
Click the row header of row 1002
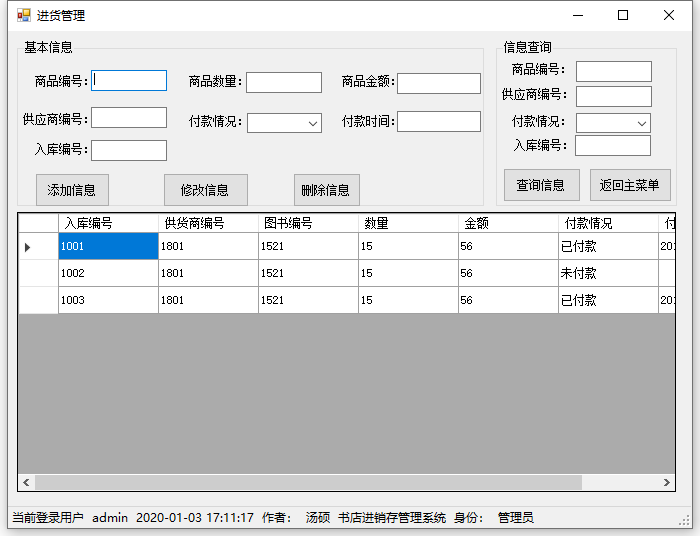[38, 273]
